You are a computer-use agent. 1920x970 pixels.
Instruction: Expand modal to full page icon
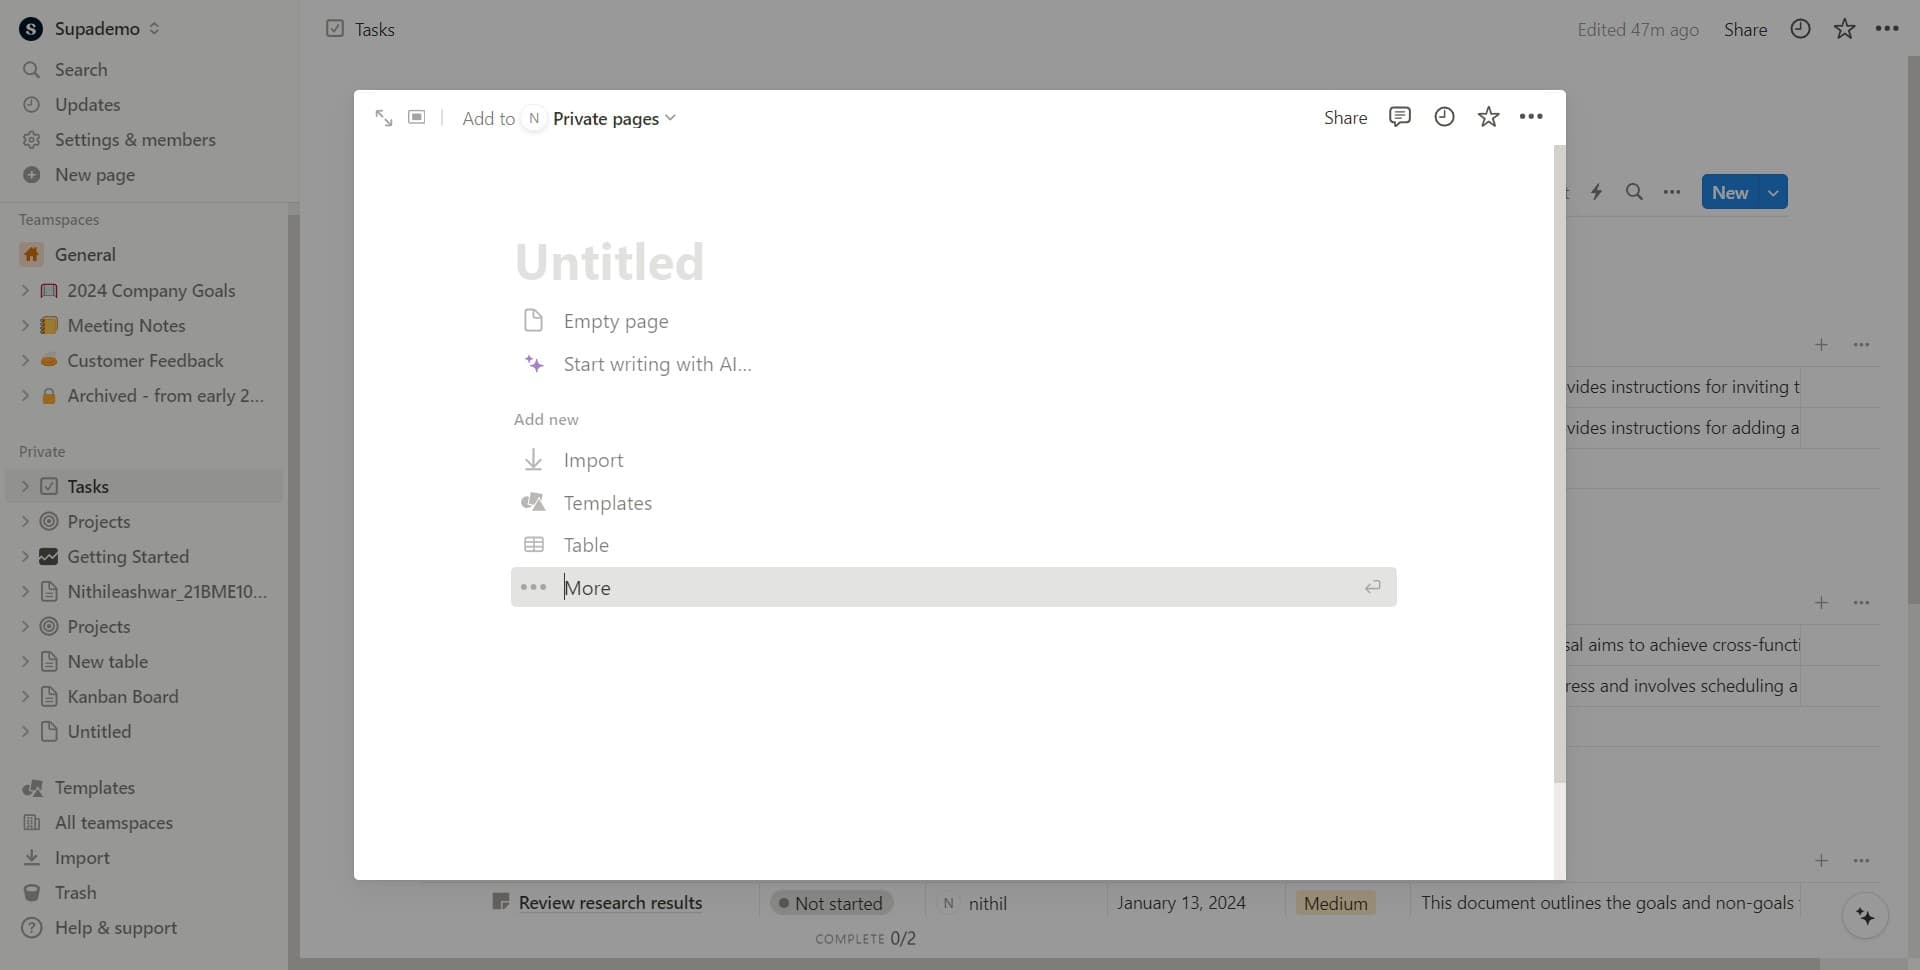pyautogui.click(x=384, y=118)
